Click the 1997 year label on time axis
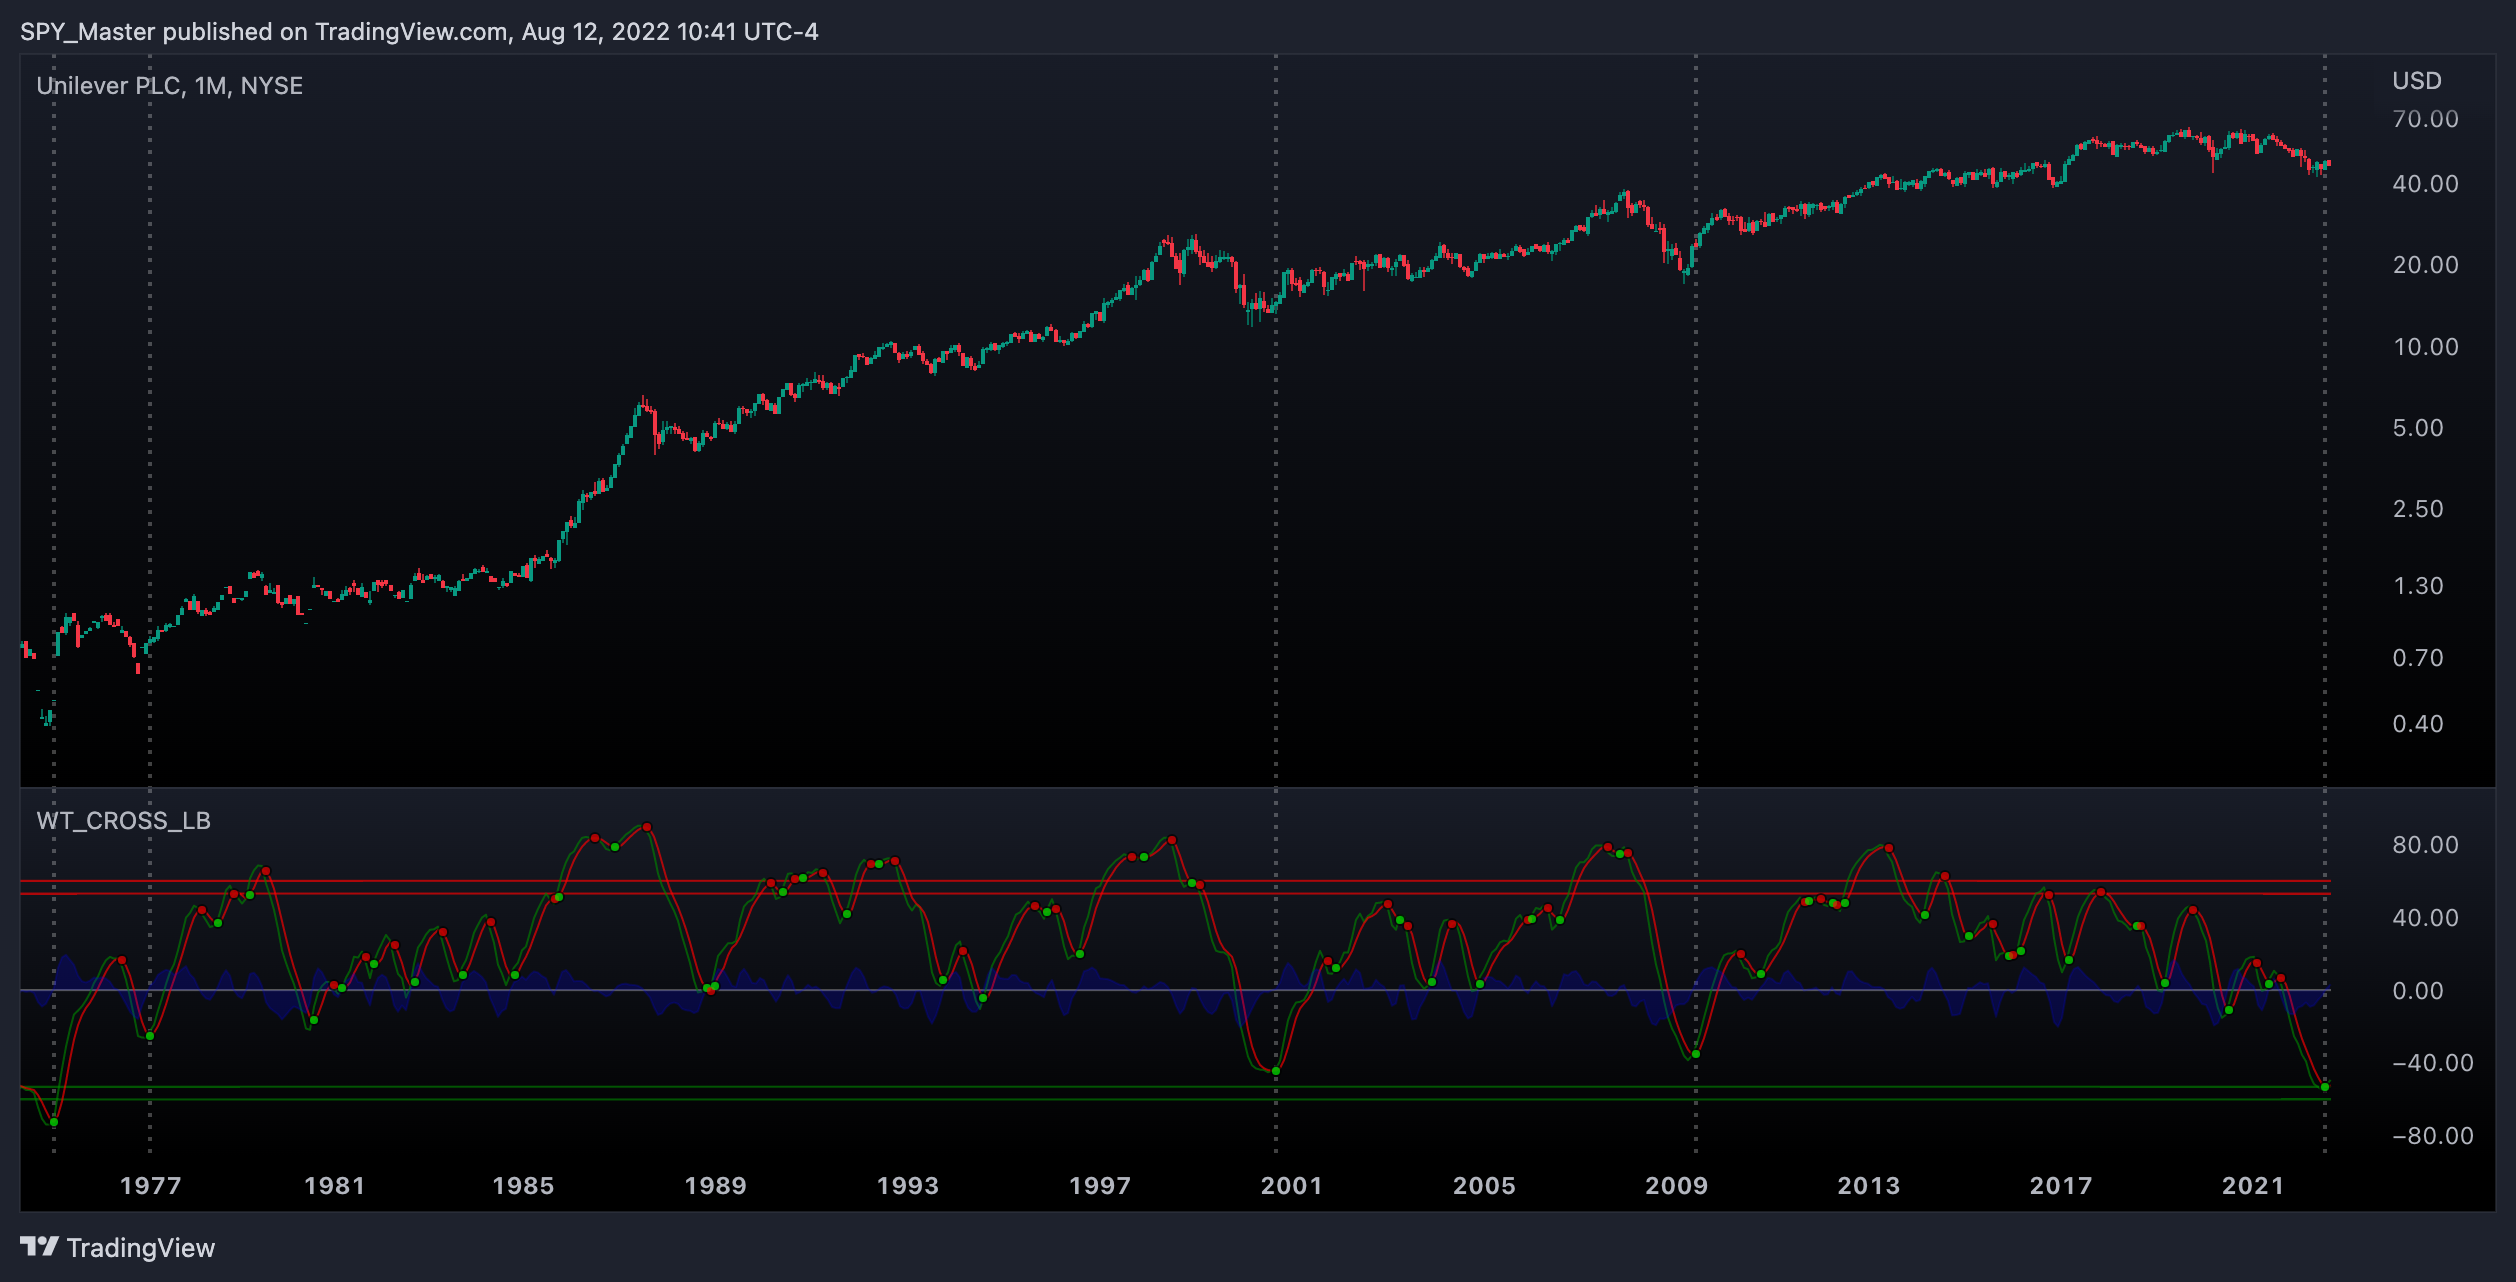 click(1100, 1186)
